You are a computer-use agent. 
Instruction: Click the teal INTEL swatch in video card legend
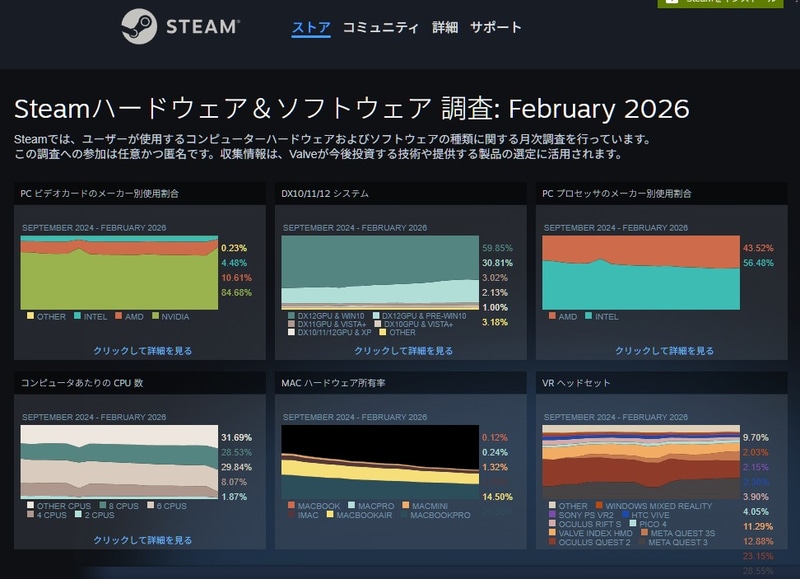point(78,316)
